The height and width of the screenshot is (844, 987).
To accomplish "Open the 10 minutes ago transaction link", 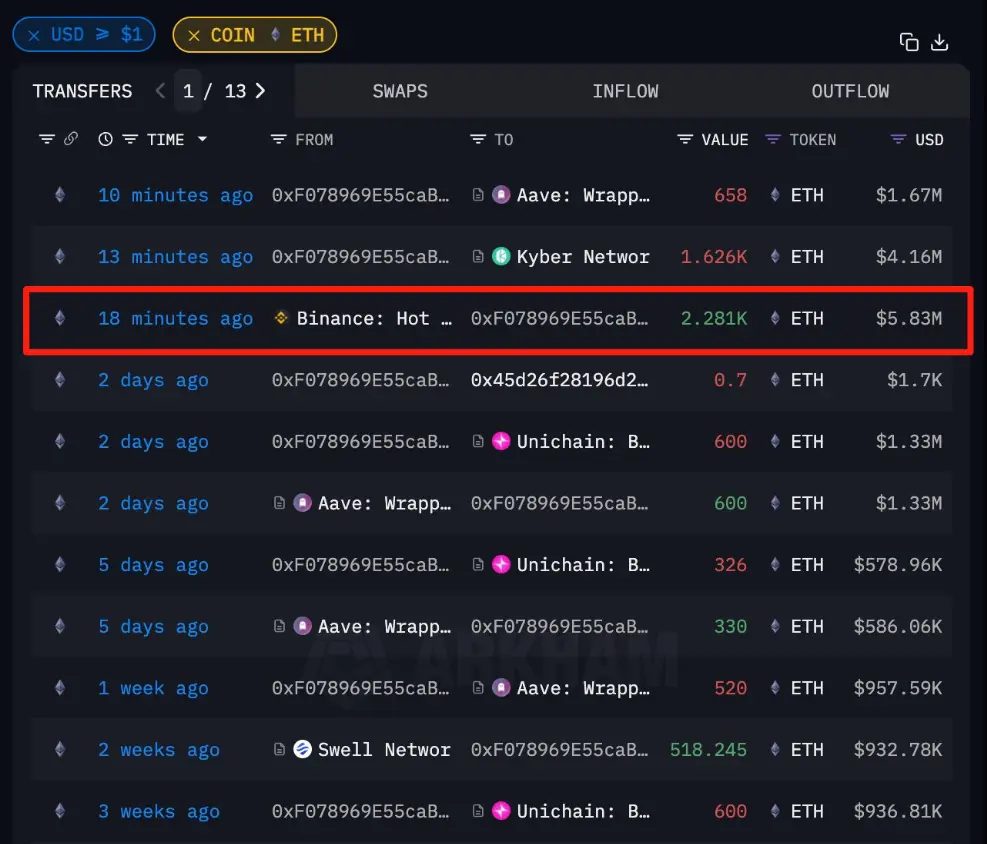I will point(176,195).
